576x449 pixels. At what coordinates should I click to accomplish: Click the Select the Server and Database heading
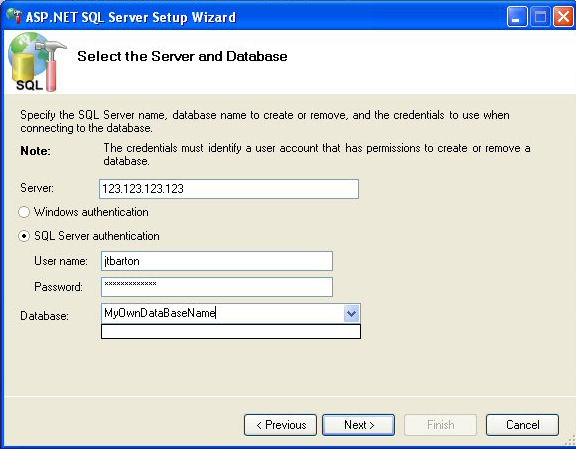click(182, 56)
